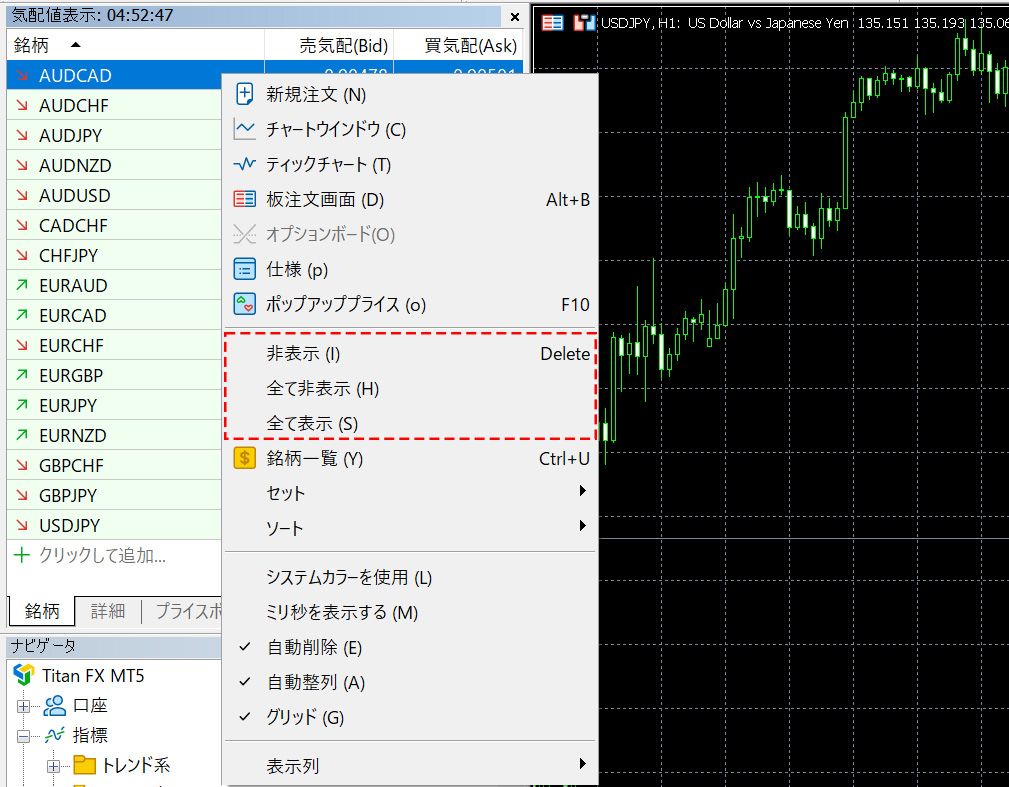This screenshot has height=787, width=1009.
Task: Expand the 口座 node in the Navigator tree
Action: (21, 705)
